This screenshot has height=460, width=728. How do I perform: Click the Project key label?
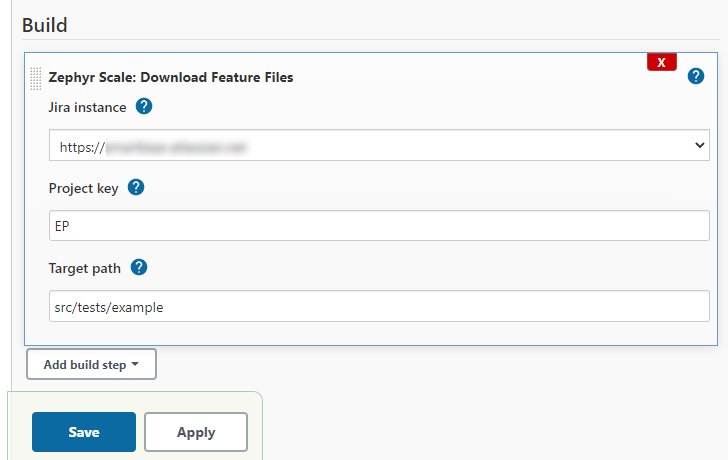point(83,188)
